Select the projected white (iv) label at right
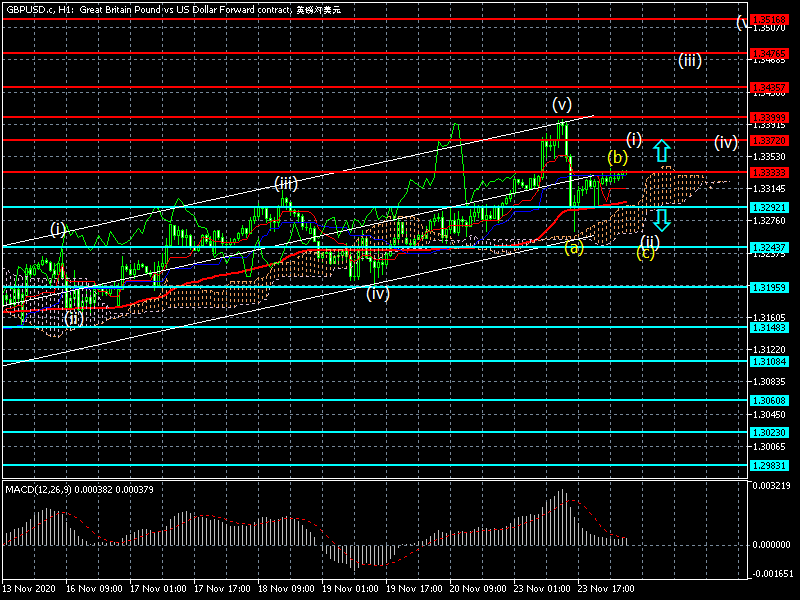Image resolution: width=800 pixels, height=600 pixels. (726, 142)
